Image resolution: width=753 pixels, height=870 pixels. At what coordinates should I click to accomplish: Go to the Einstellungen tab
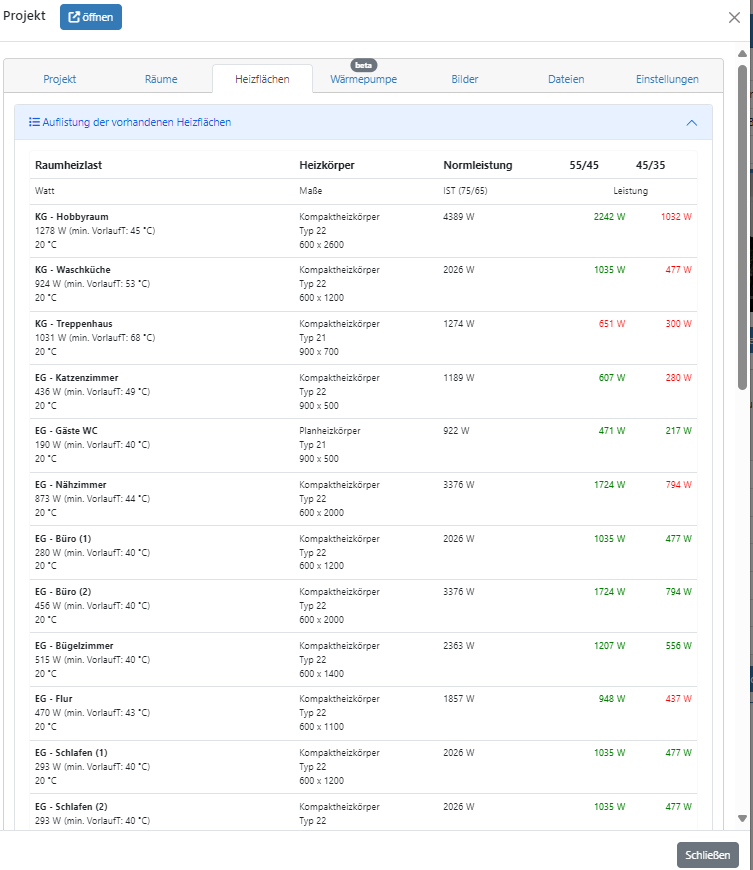click(x=667, y=79)
